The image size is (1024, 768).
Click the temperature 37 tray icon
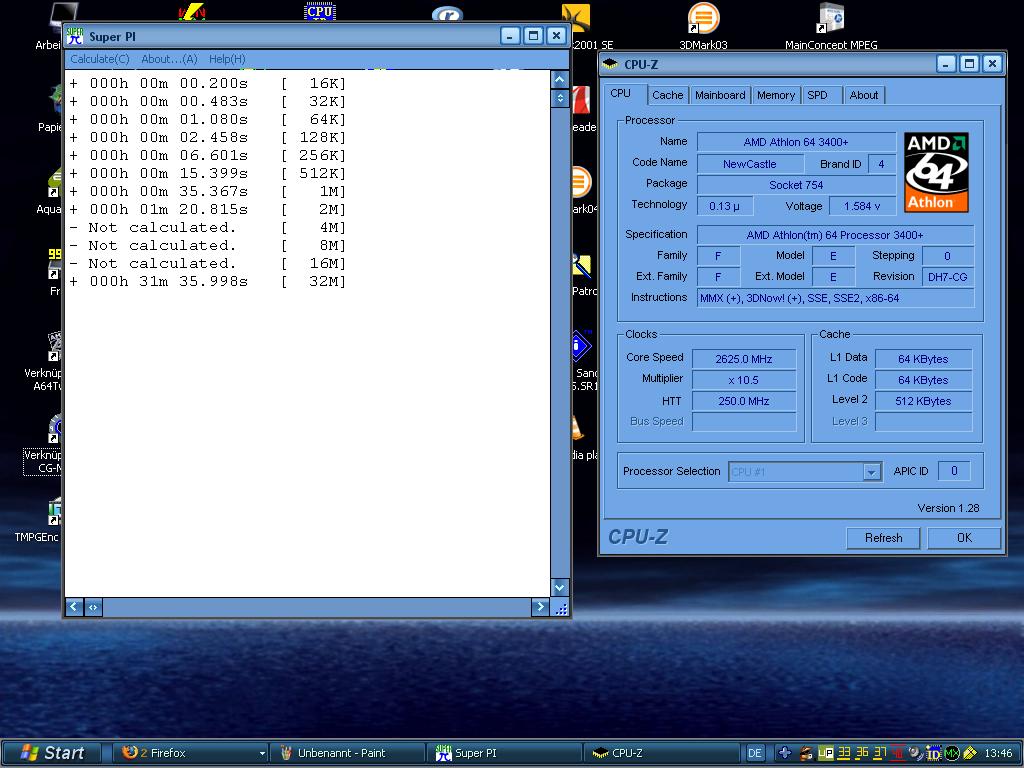pos(880,752)
